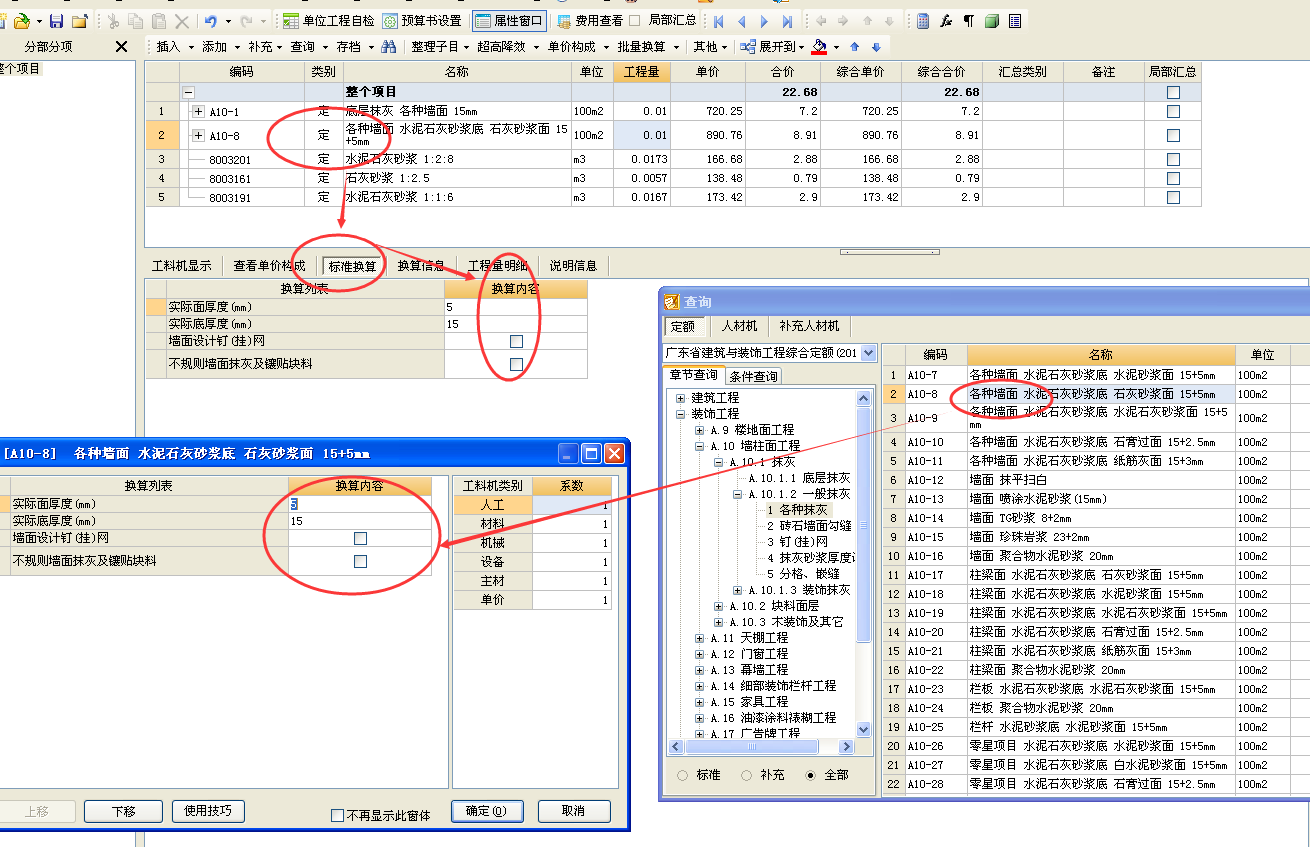Open the 整理子目 dropdown
Image resolution: width=1310 pixels, height=847 pixels.
(x=440, y=46)
